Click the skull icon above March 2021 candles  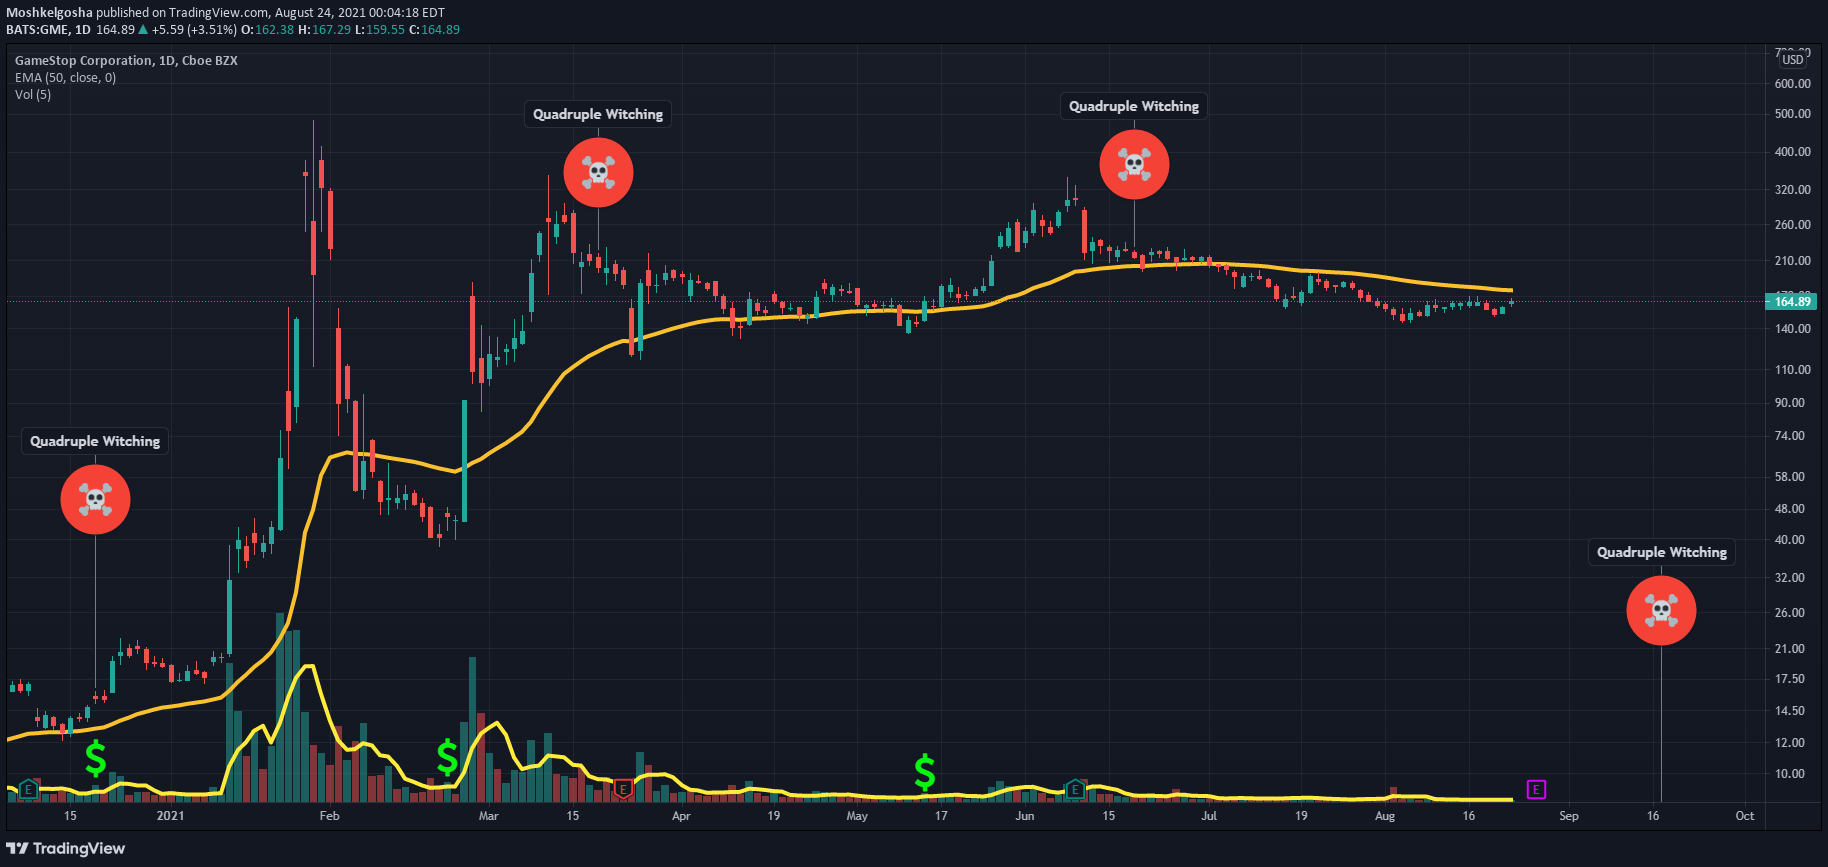point(598,172)
